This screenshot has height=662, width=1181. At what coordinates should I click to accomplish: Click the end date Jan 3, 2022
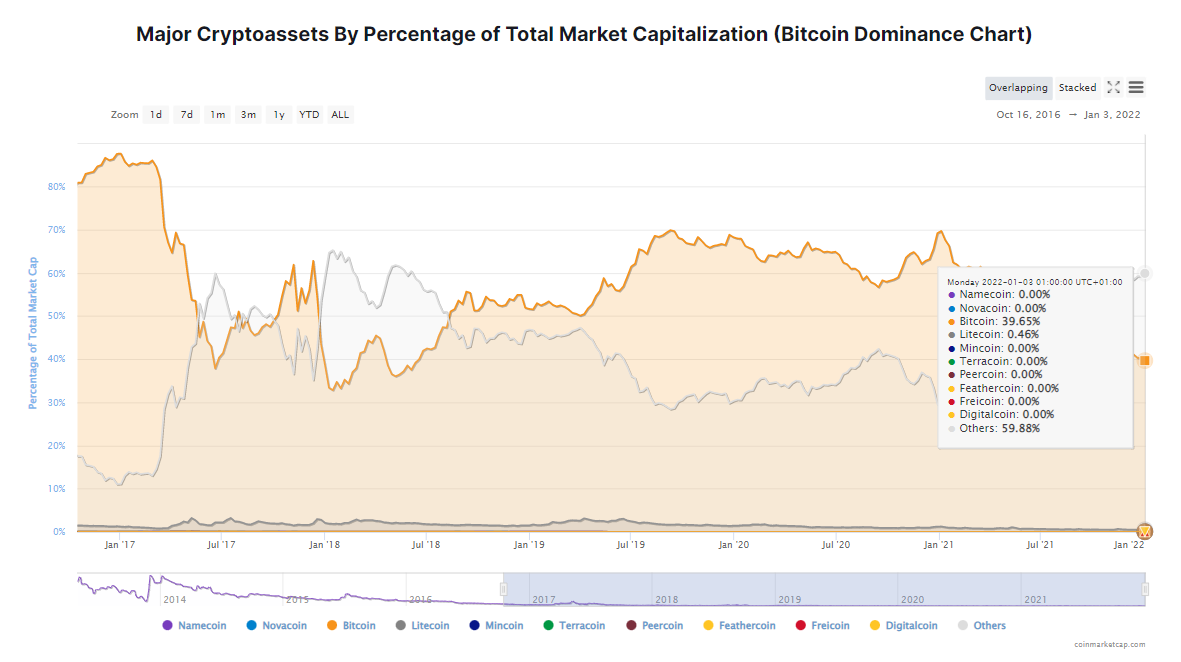coord(1112,115)
